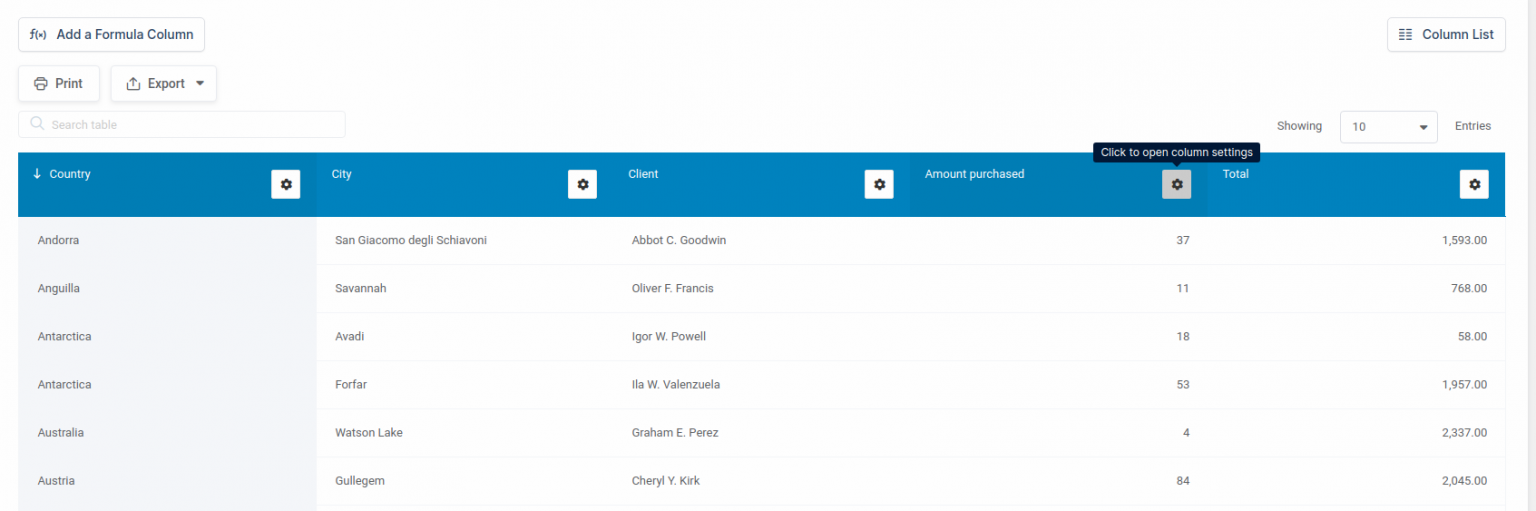1536x511 pixels.
Task: Expand the Export dropdown menu
Action: coord(164,84)
